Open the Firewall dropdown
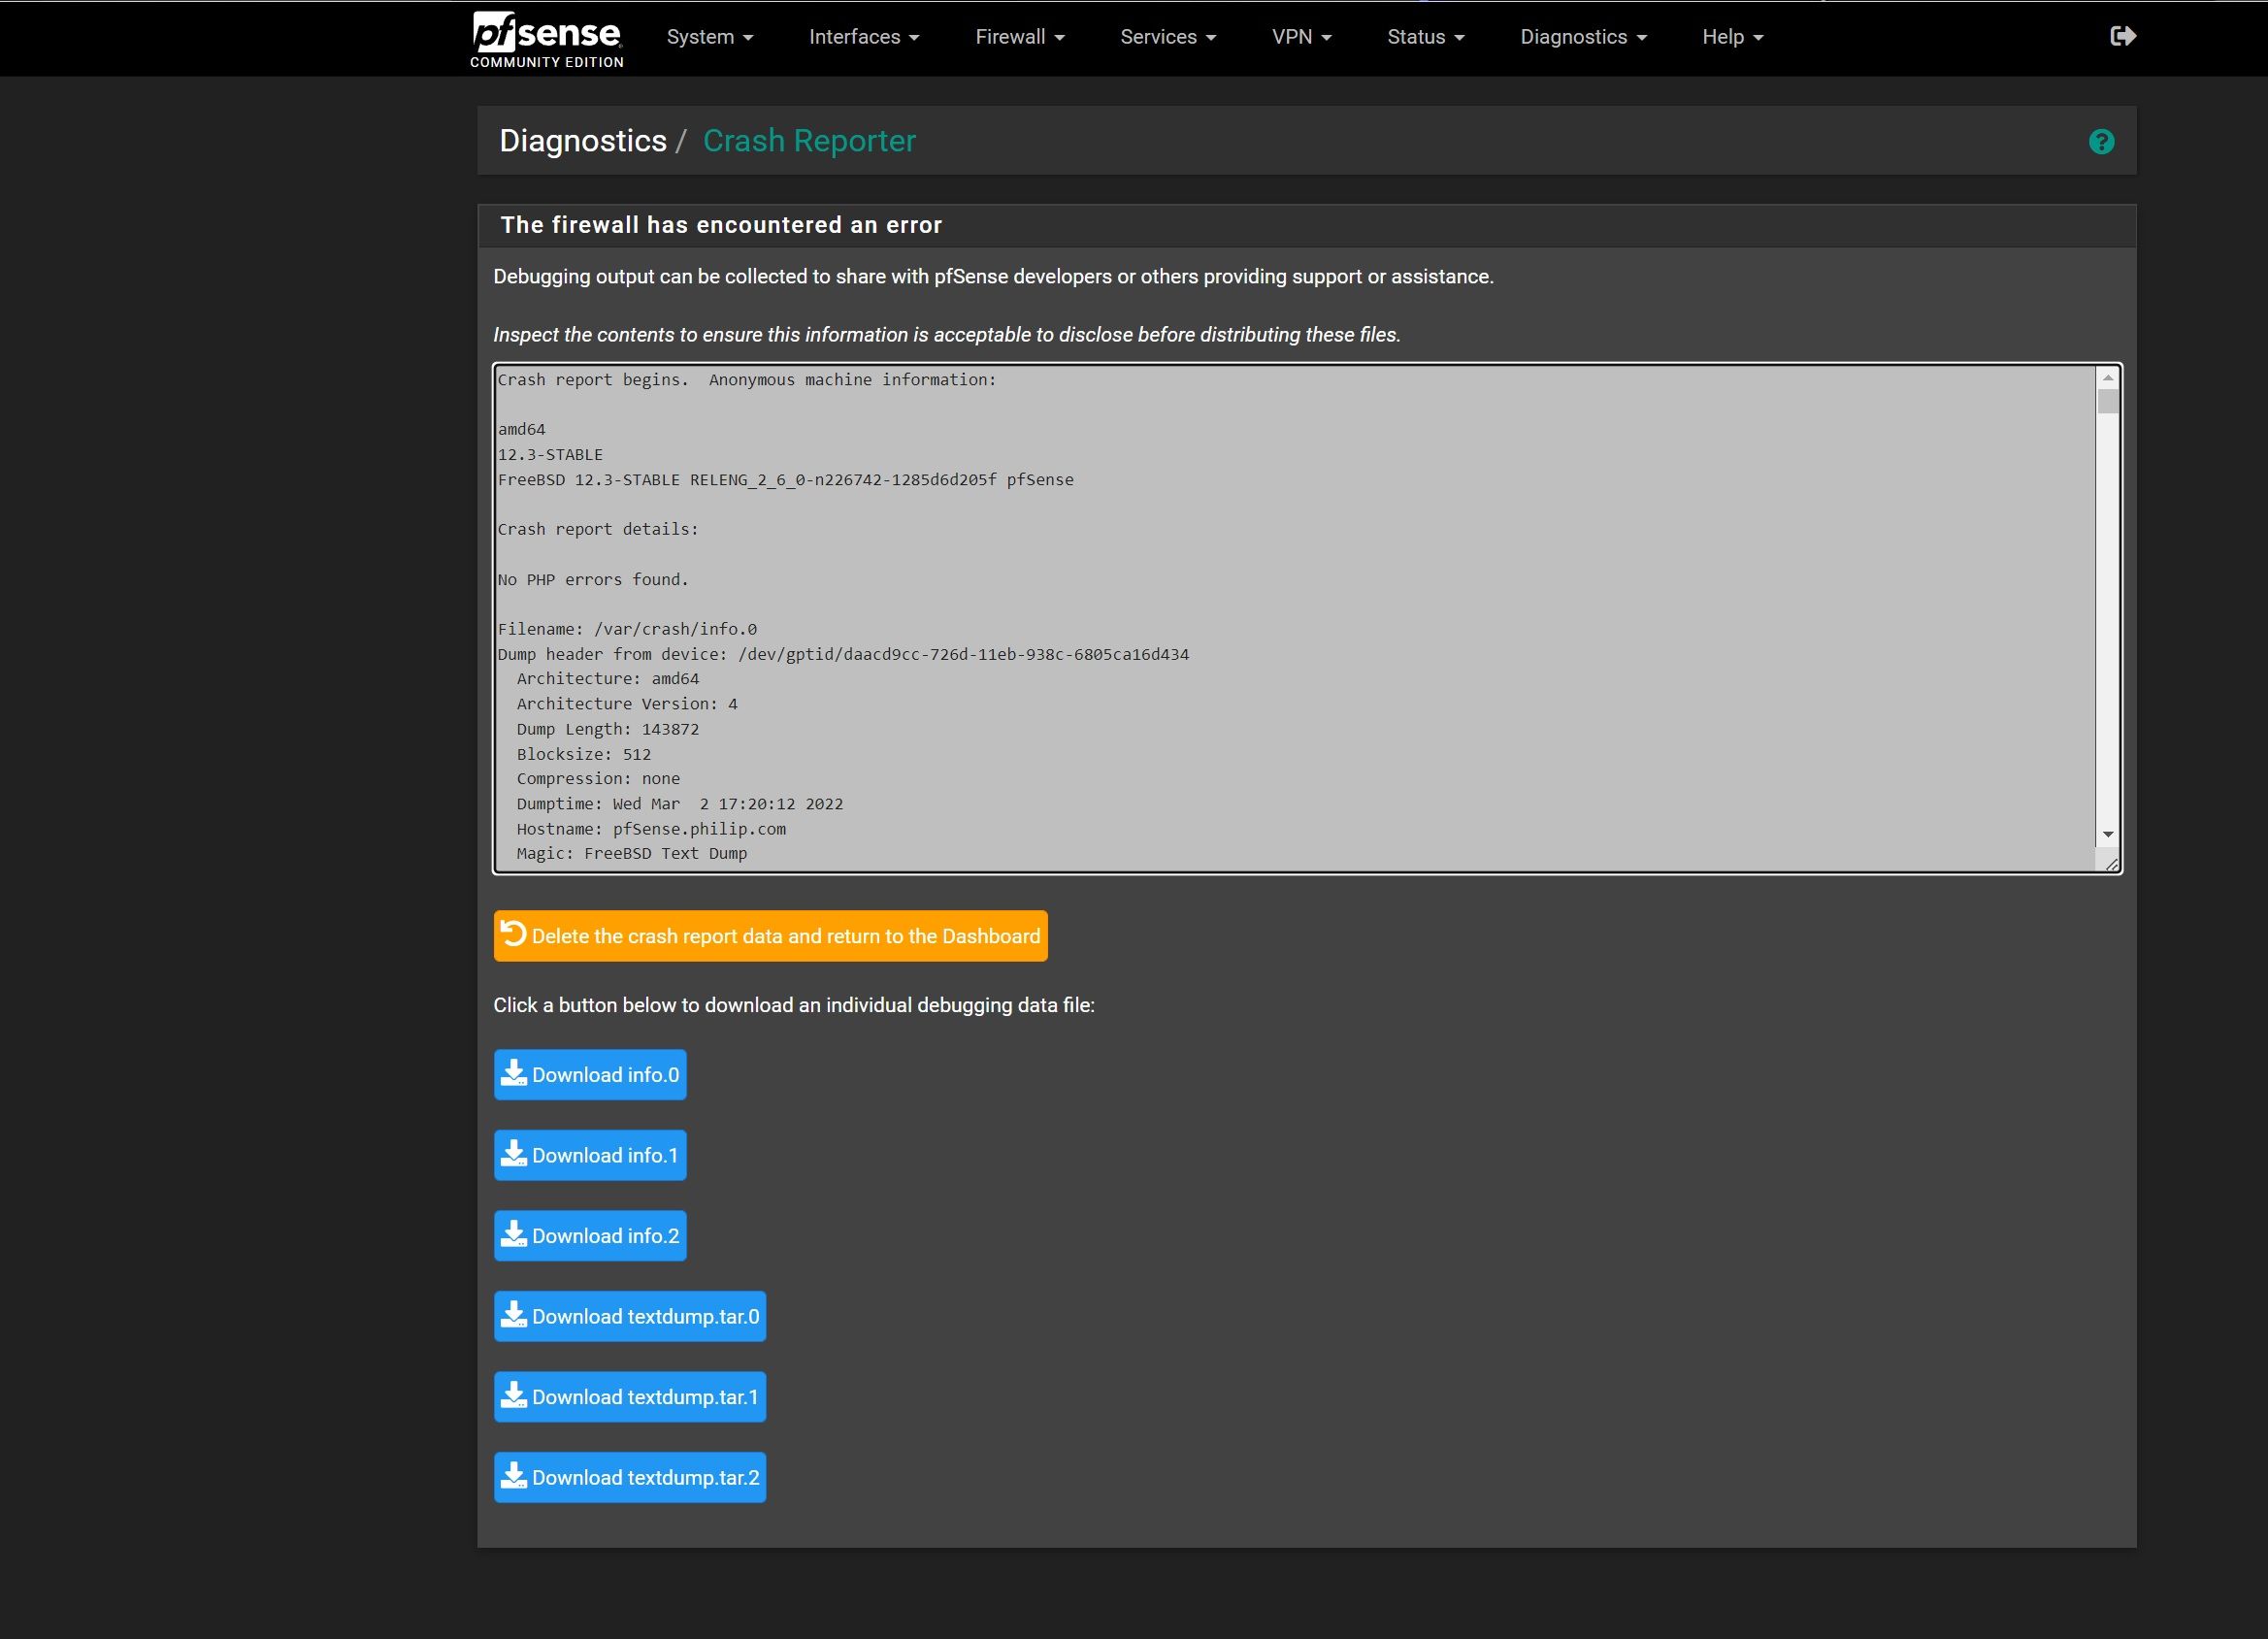 1019,37
